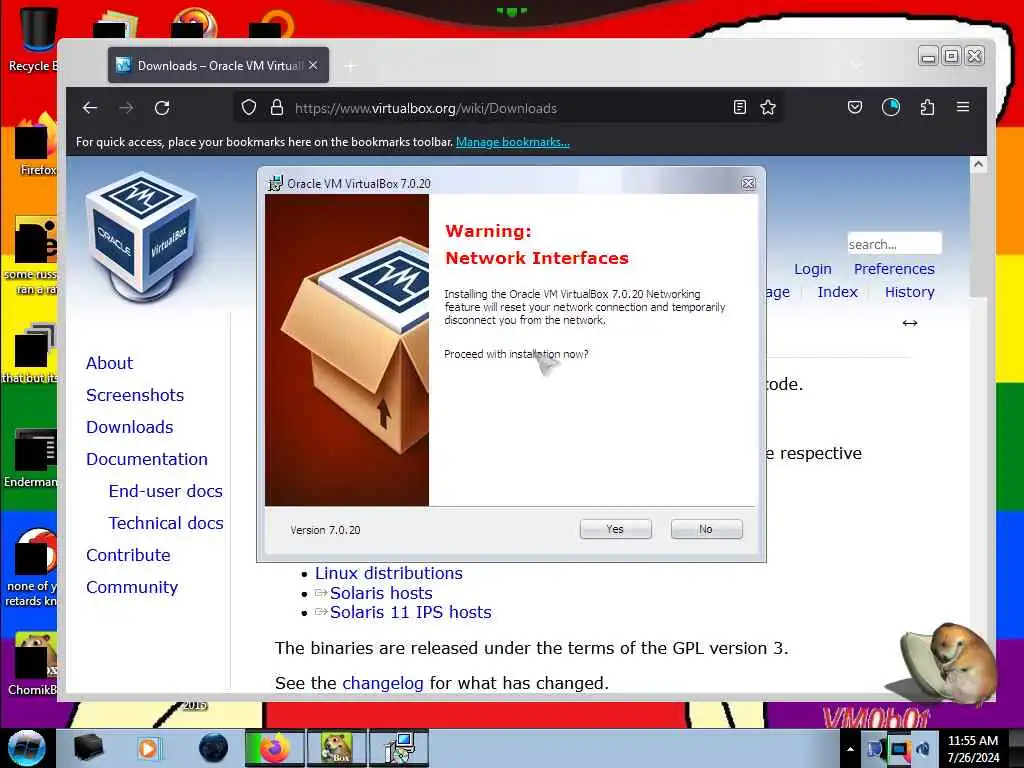Click No in the VirtualBox installer dialog
1024x768 pixels.
(x=706, y=529)
